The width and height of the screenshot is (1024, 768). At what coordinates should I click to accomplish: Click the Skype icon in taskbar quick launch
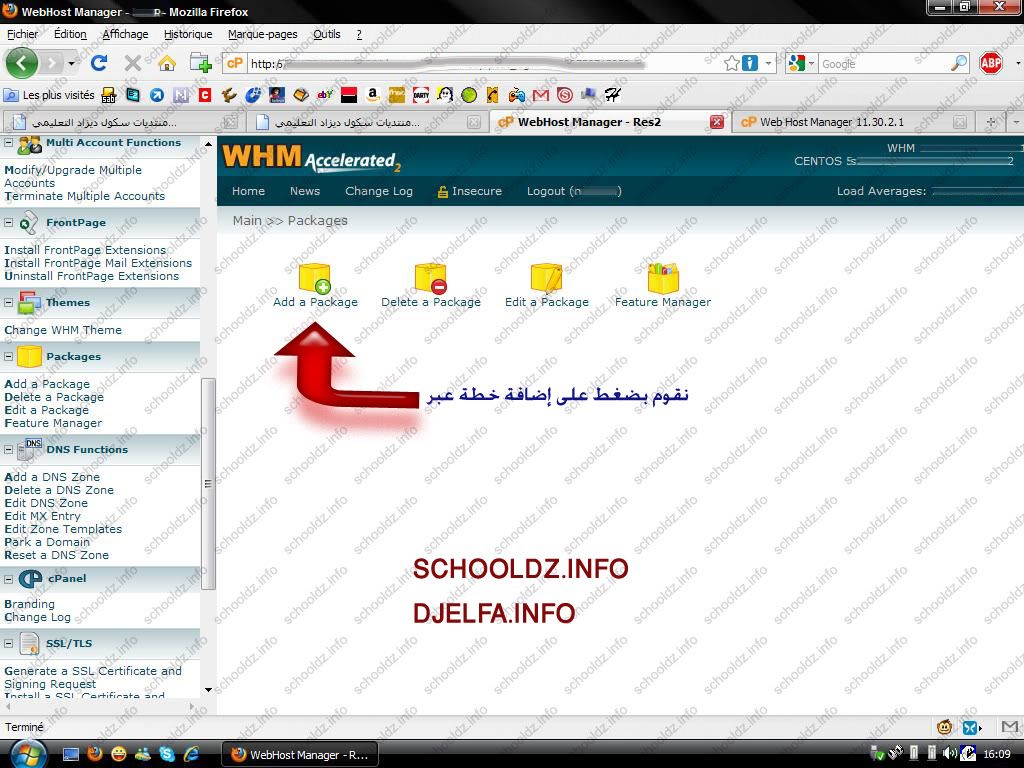pos(167,754)
